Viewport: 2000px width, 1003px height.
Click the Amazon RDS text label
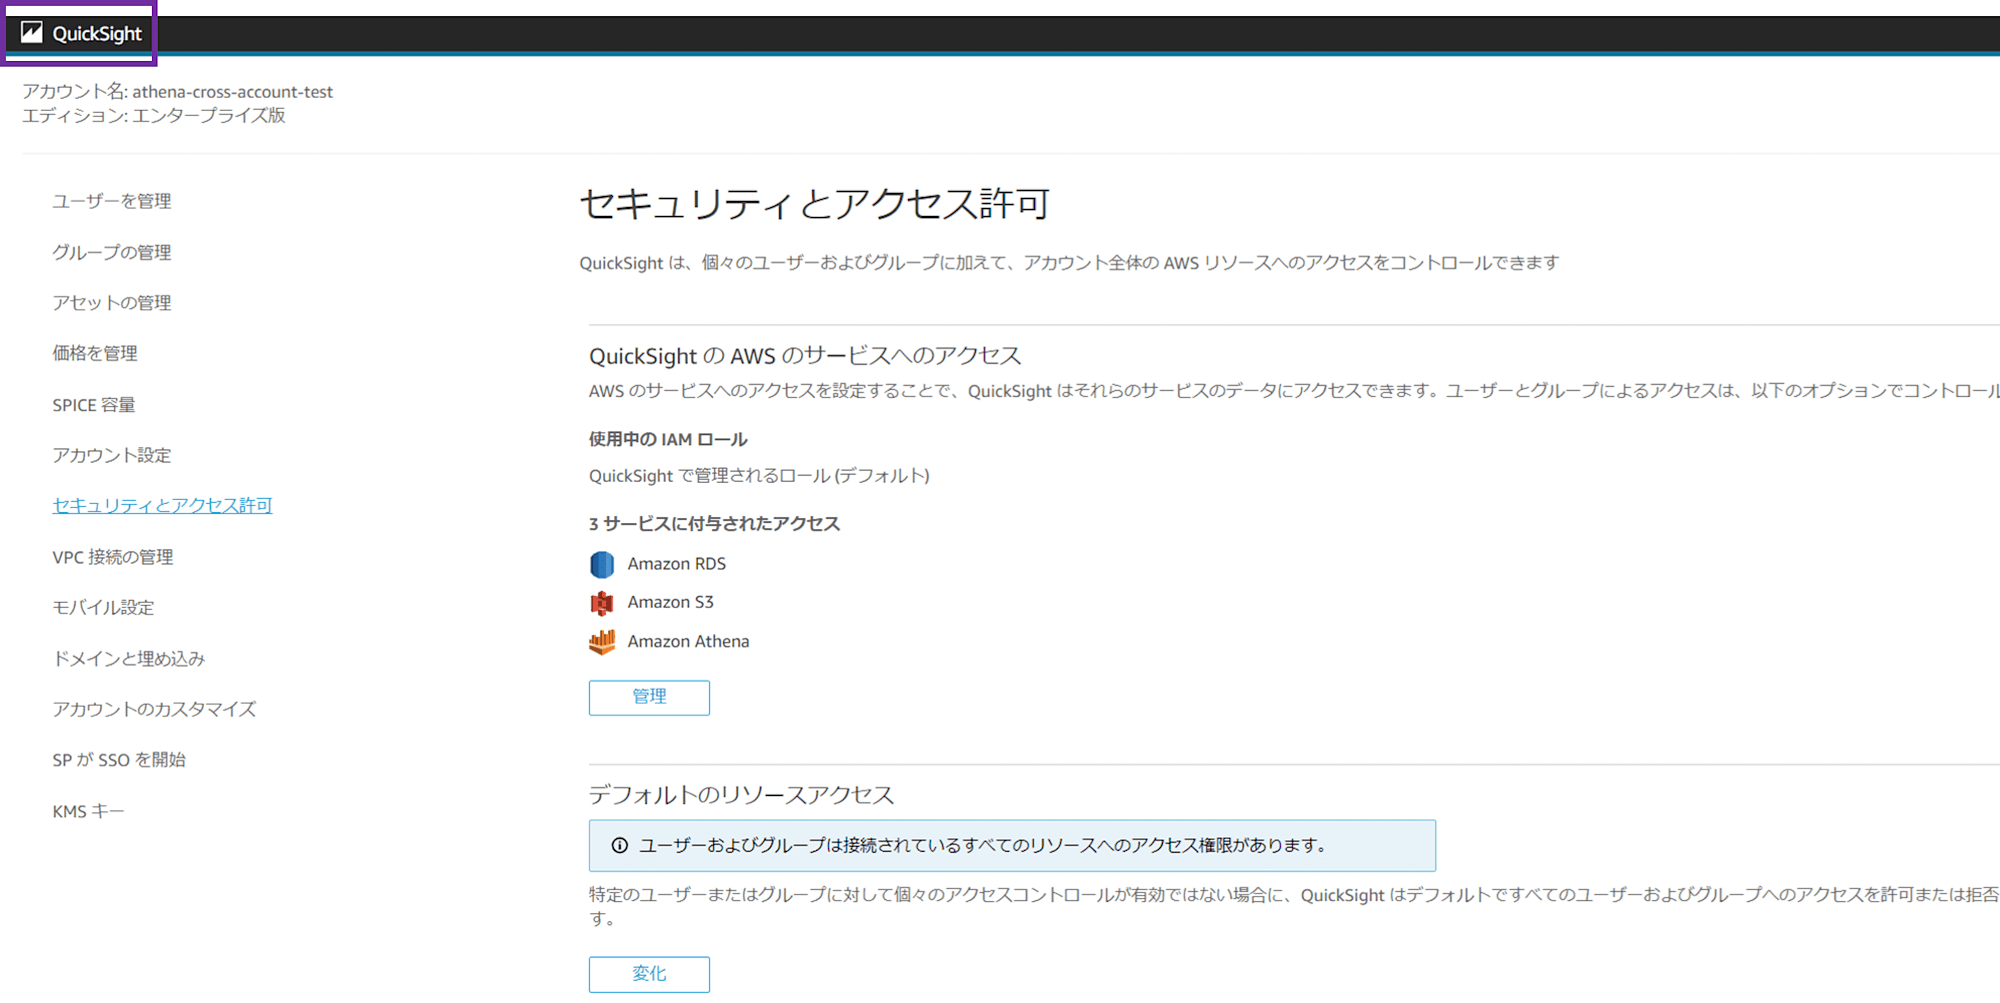(x=677, y=564)
